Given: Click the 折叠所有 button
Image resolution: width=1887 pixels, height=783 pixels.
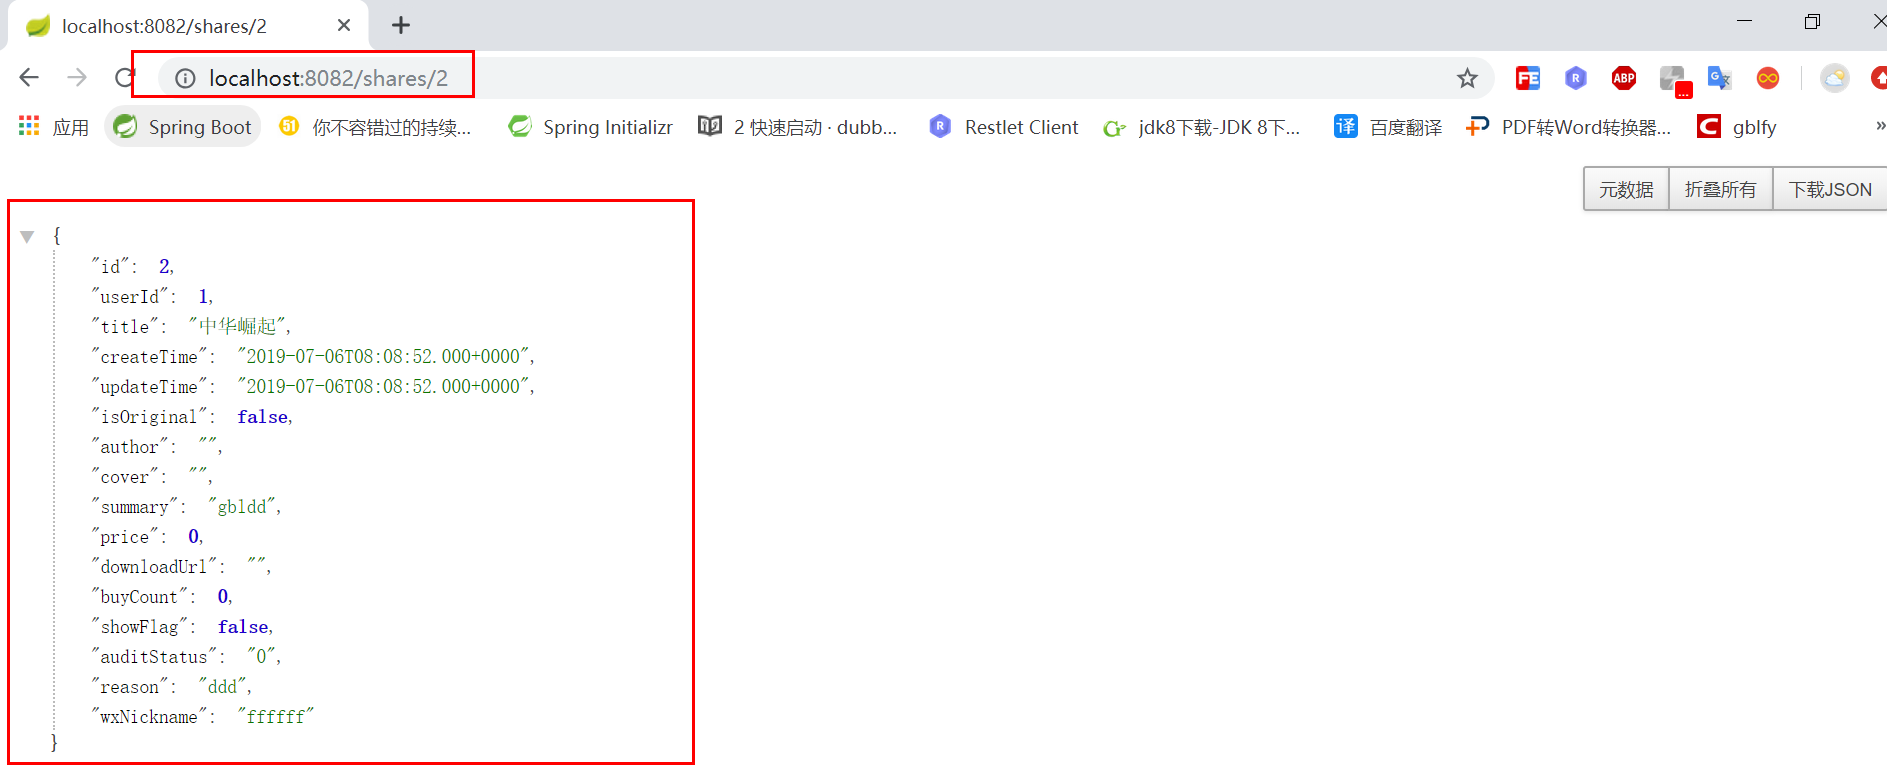Looking at the screenshot, I should pyautogui.click(x=1720, y=189).
